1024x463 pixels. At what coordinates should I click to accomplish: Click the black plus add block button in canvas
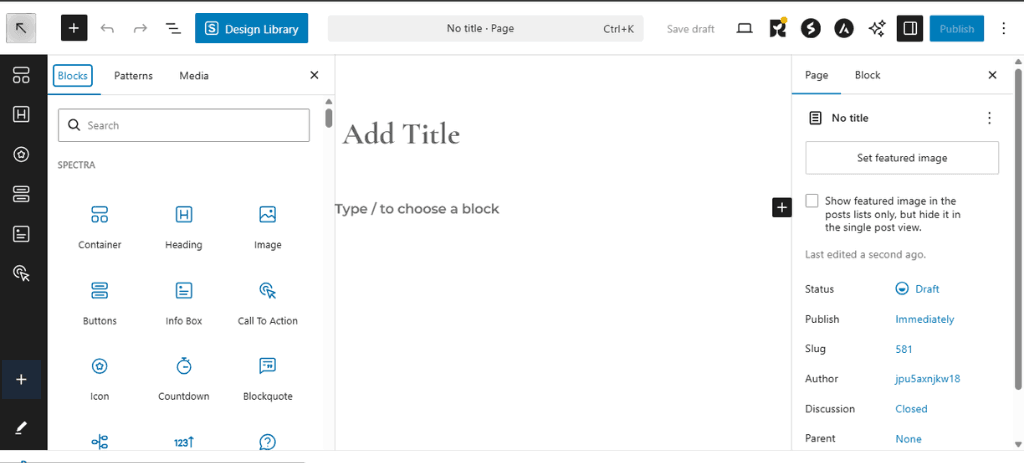coord(782,208)
